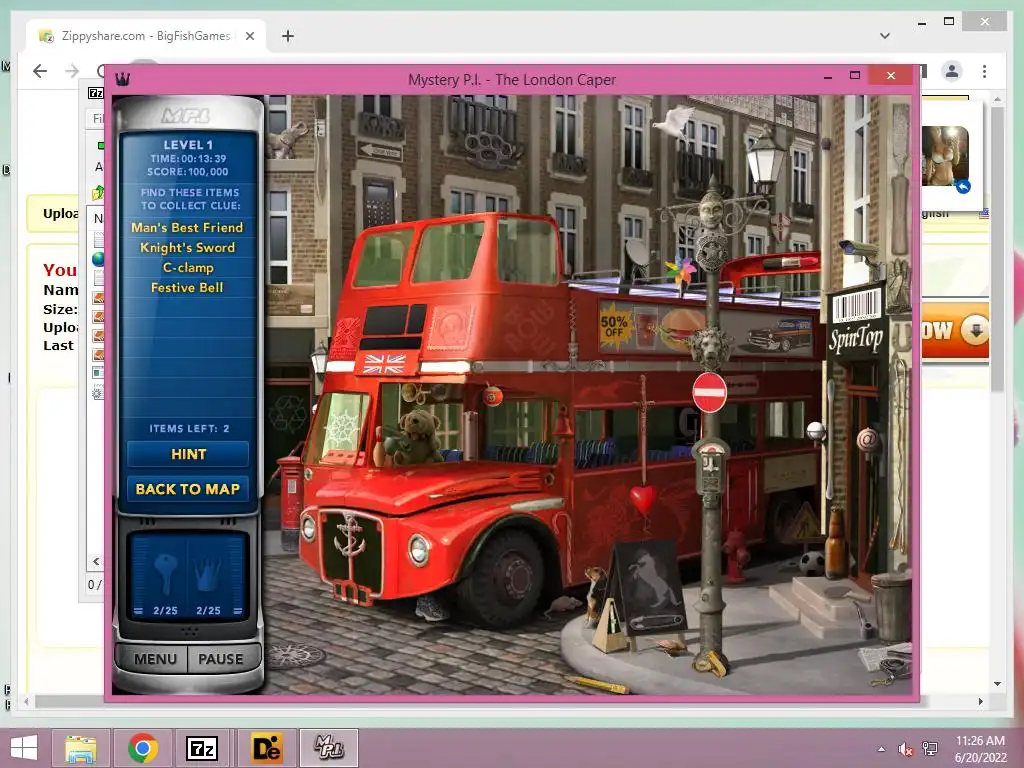This screenshot has height=768, width=1024.
Task: Open the game MENU button
Action: point(155,659)
